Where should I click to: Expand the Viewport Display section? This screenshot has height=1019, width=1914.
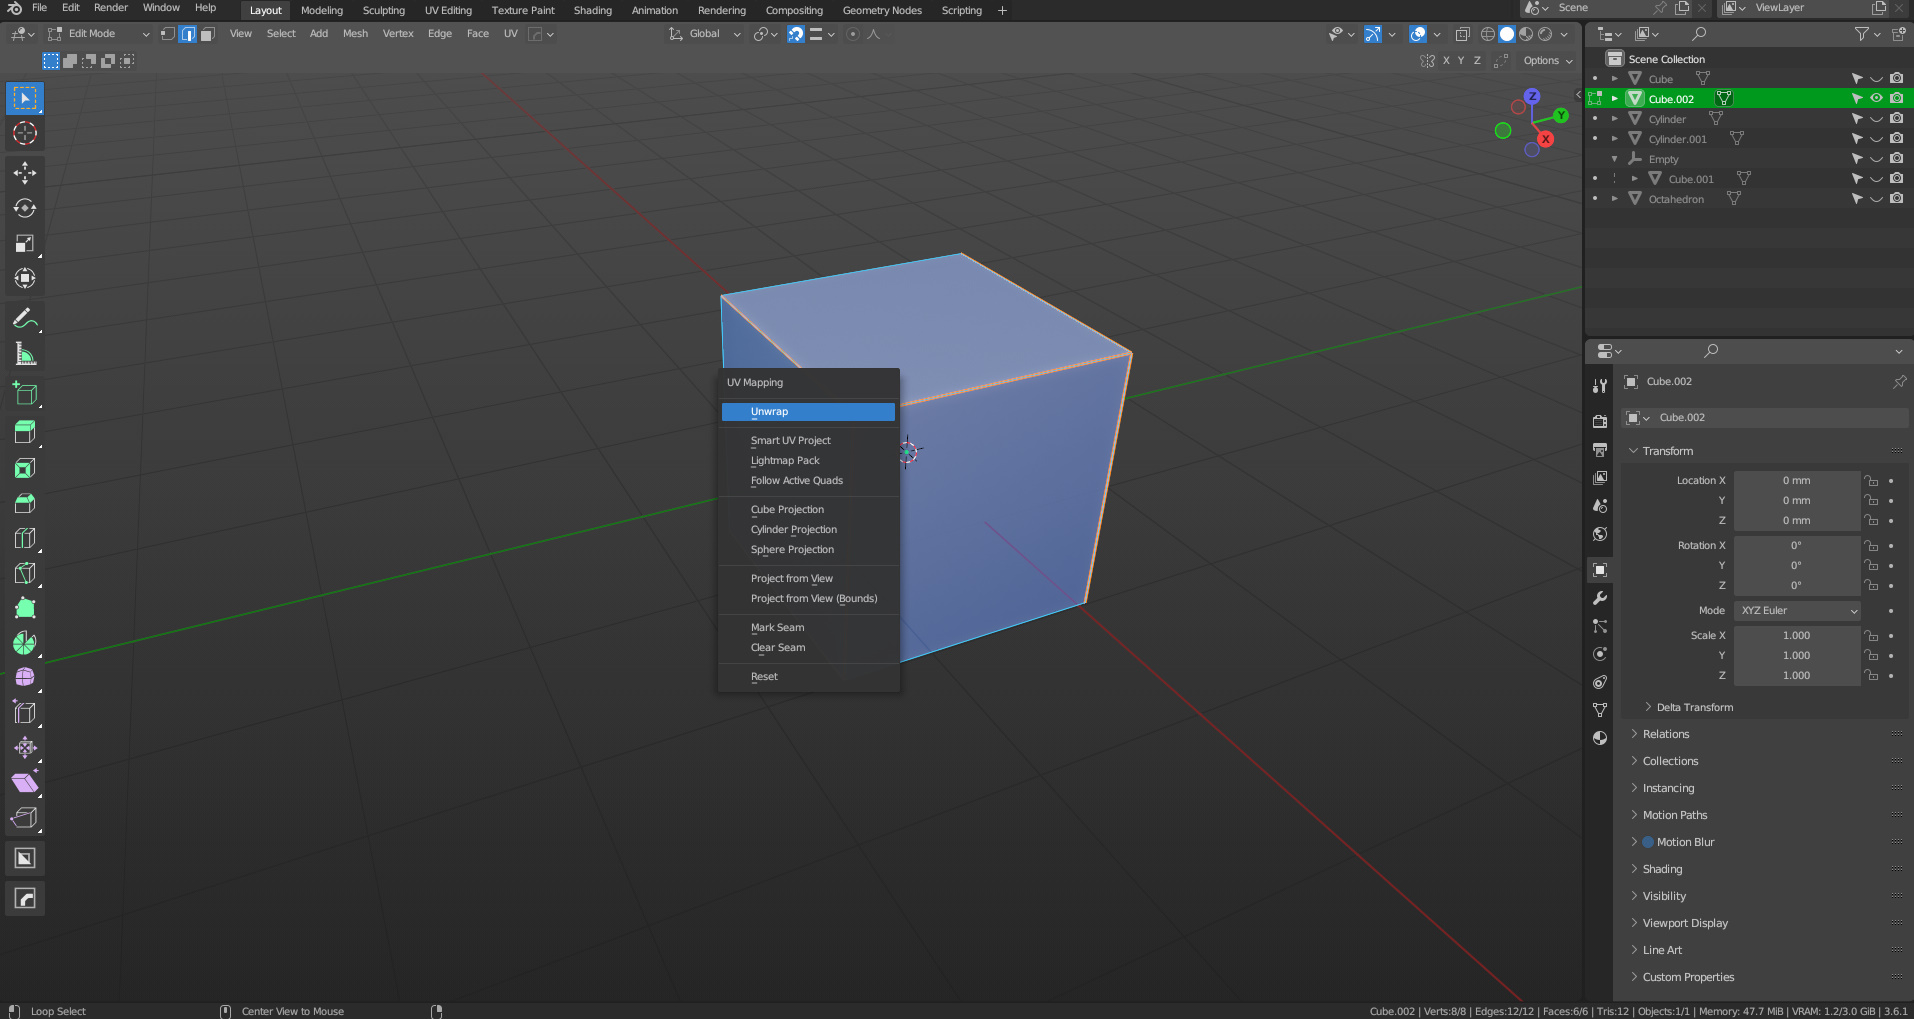[x=1685, y=923]
